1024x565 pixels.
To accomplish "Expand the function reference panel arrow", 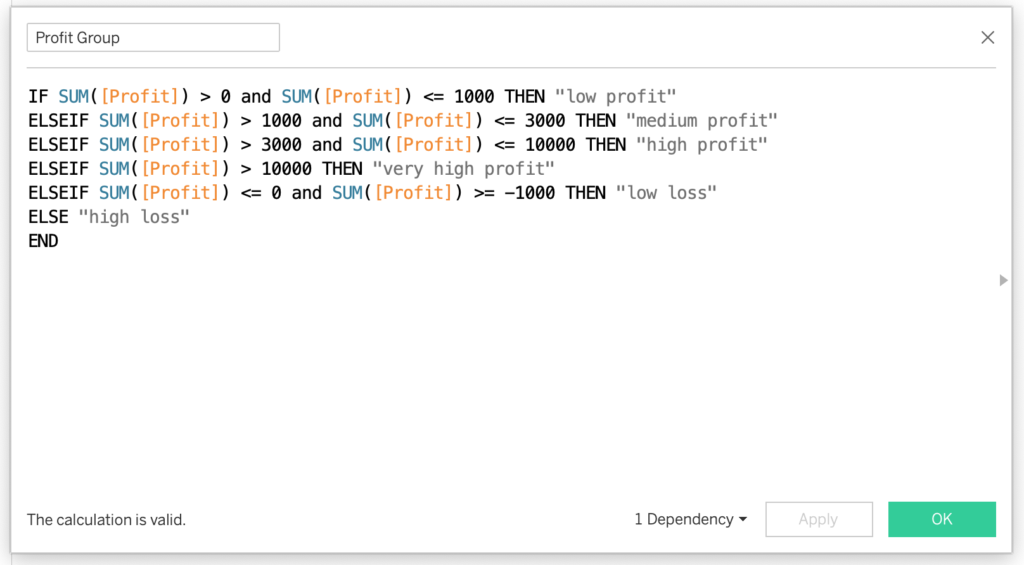I will [1003, 281].
